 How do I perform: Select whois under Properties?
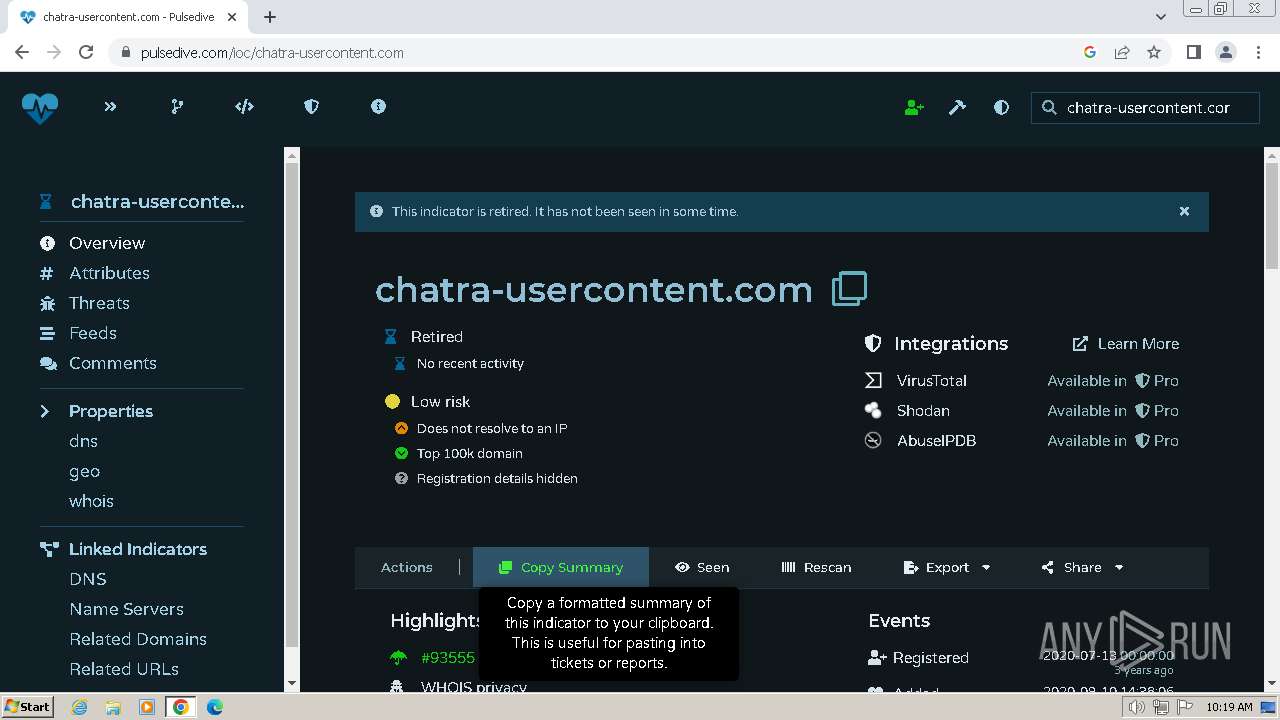tap(91, 501)
